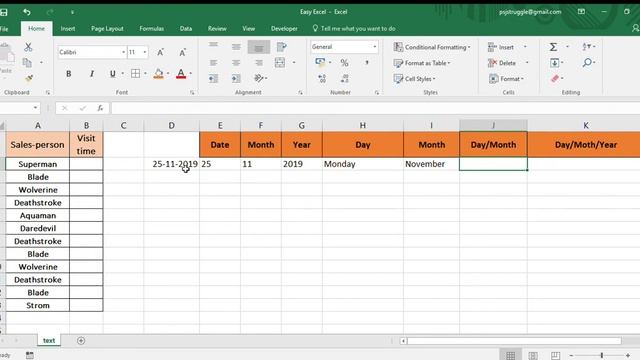Increase indent icon
This screenshot has width=640, height=360.
[236, 78]
